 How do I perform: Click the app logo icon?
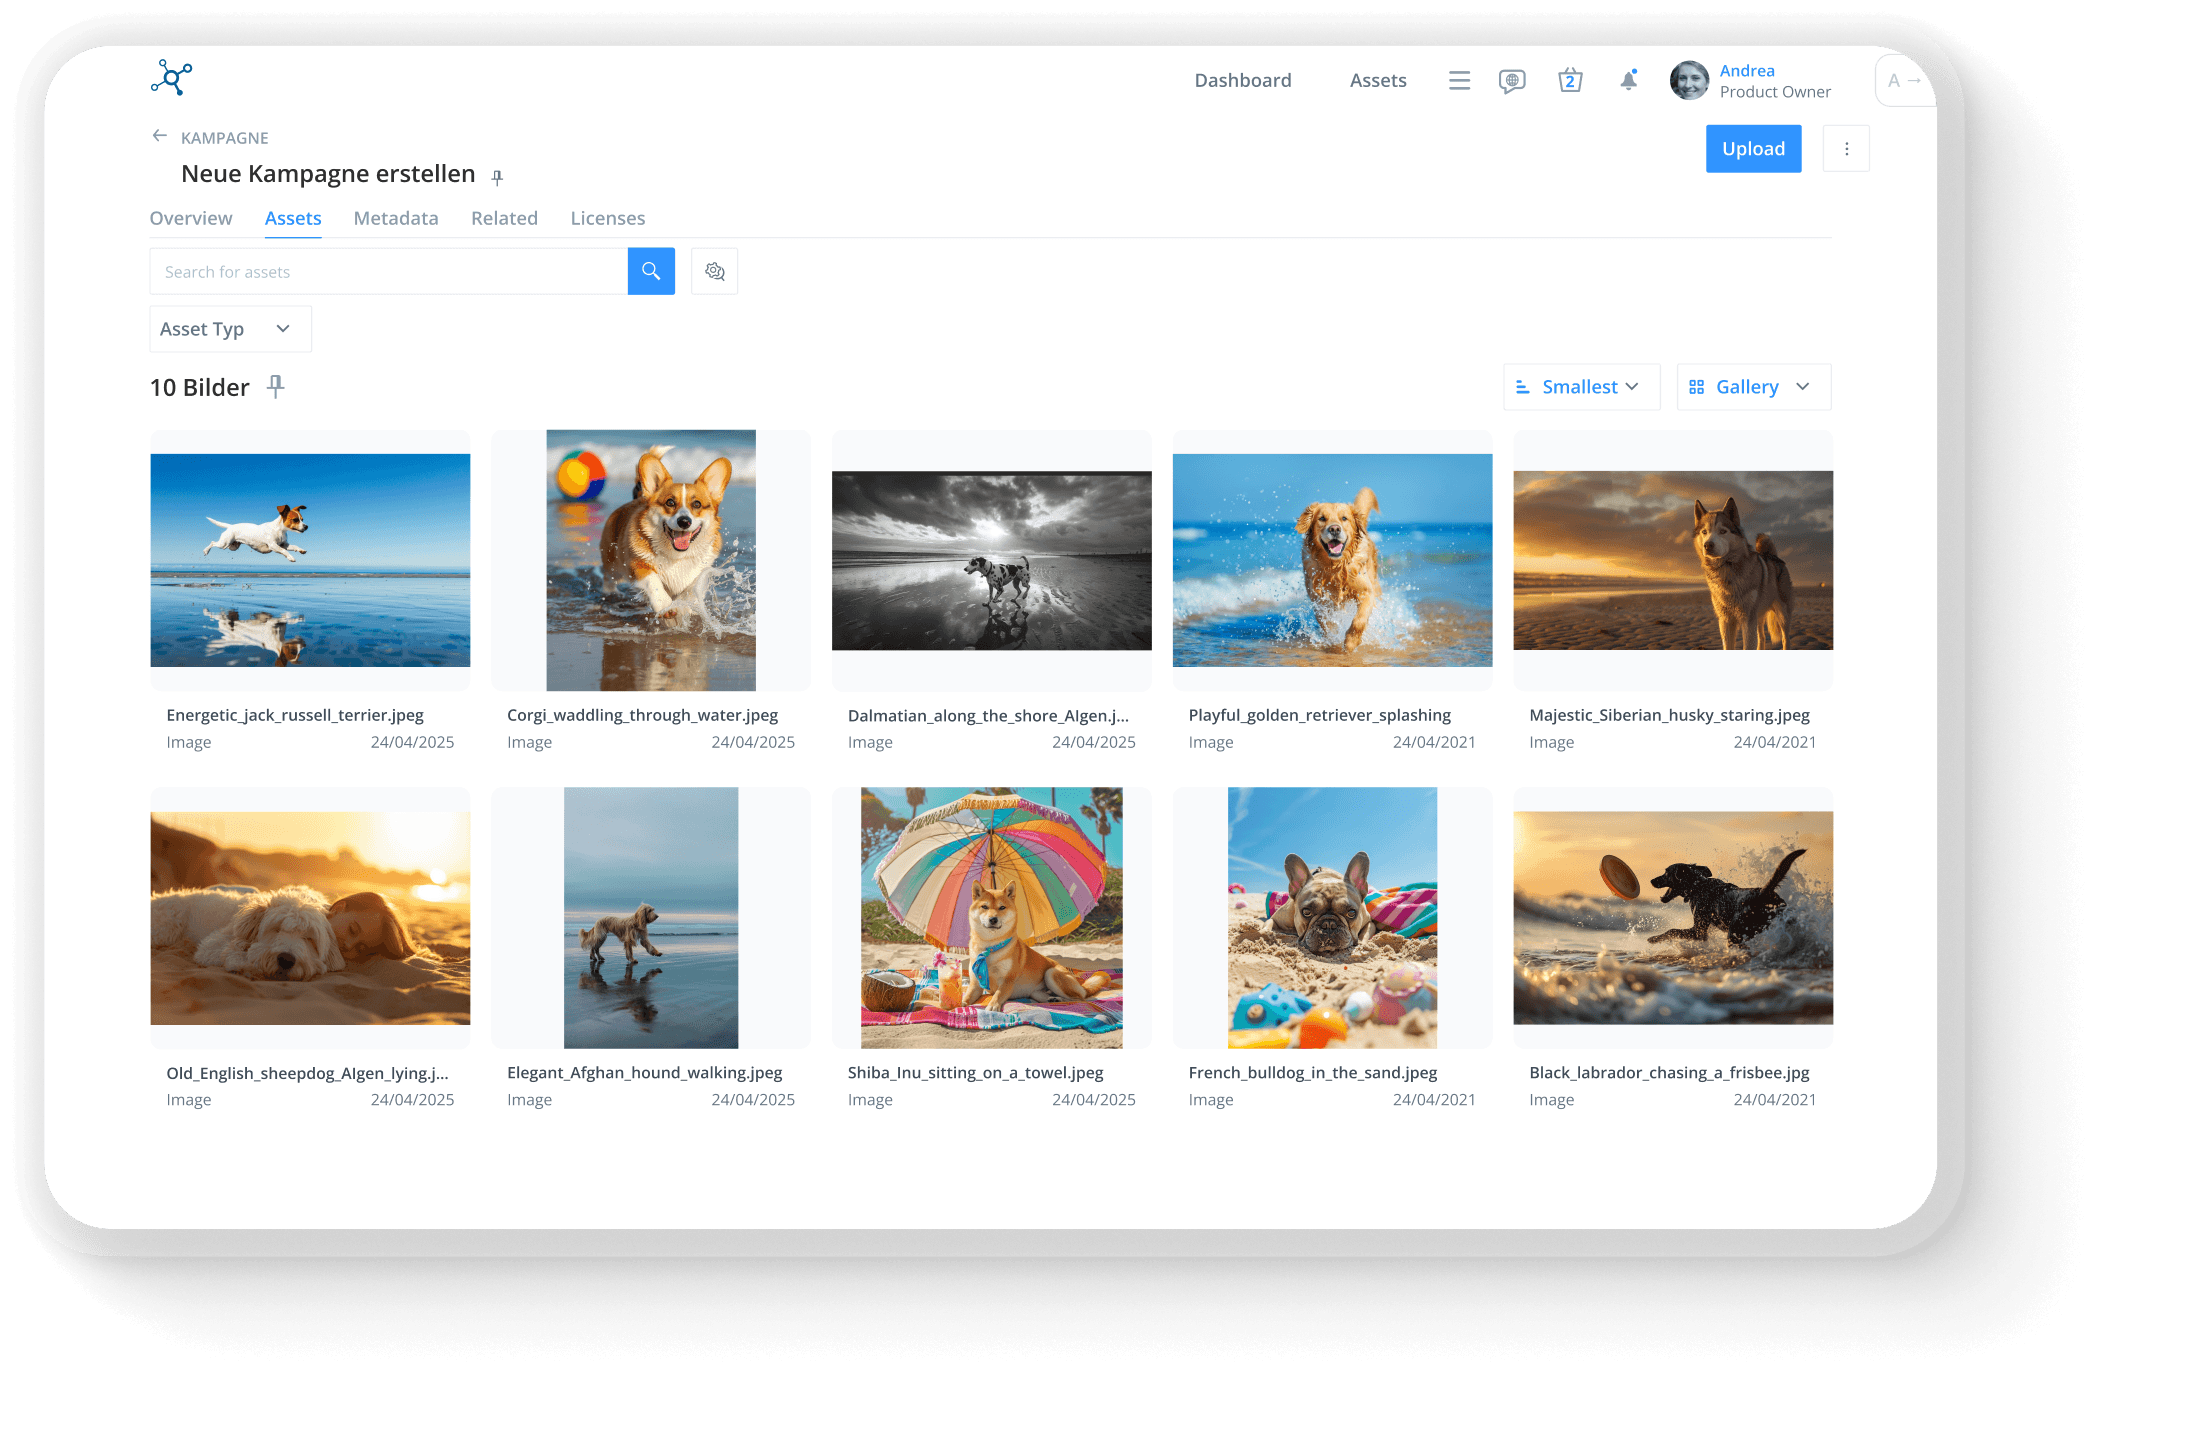point(172,77)
